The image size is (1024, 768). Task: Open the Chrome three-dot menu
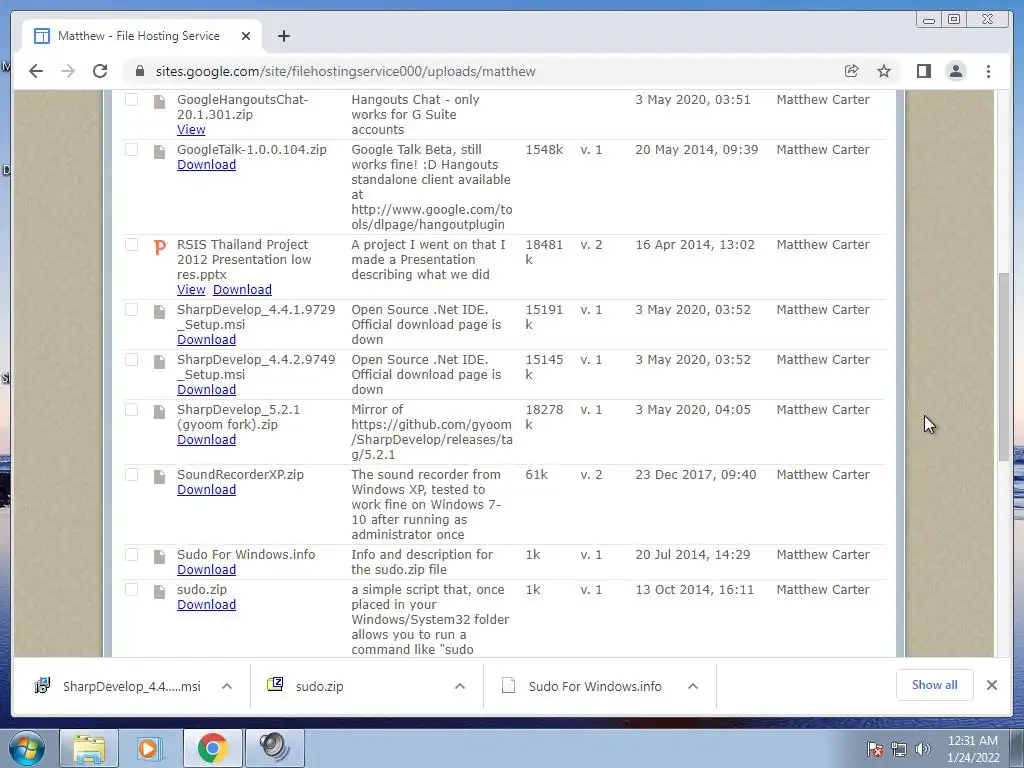988,71
